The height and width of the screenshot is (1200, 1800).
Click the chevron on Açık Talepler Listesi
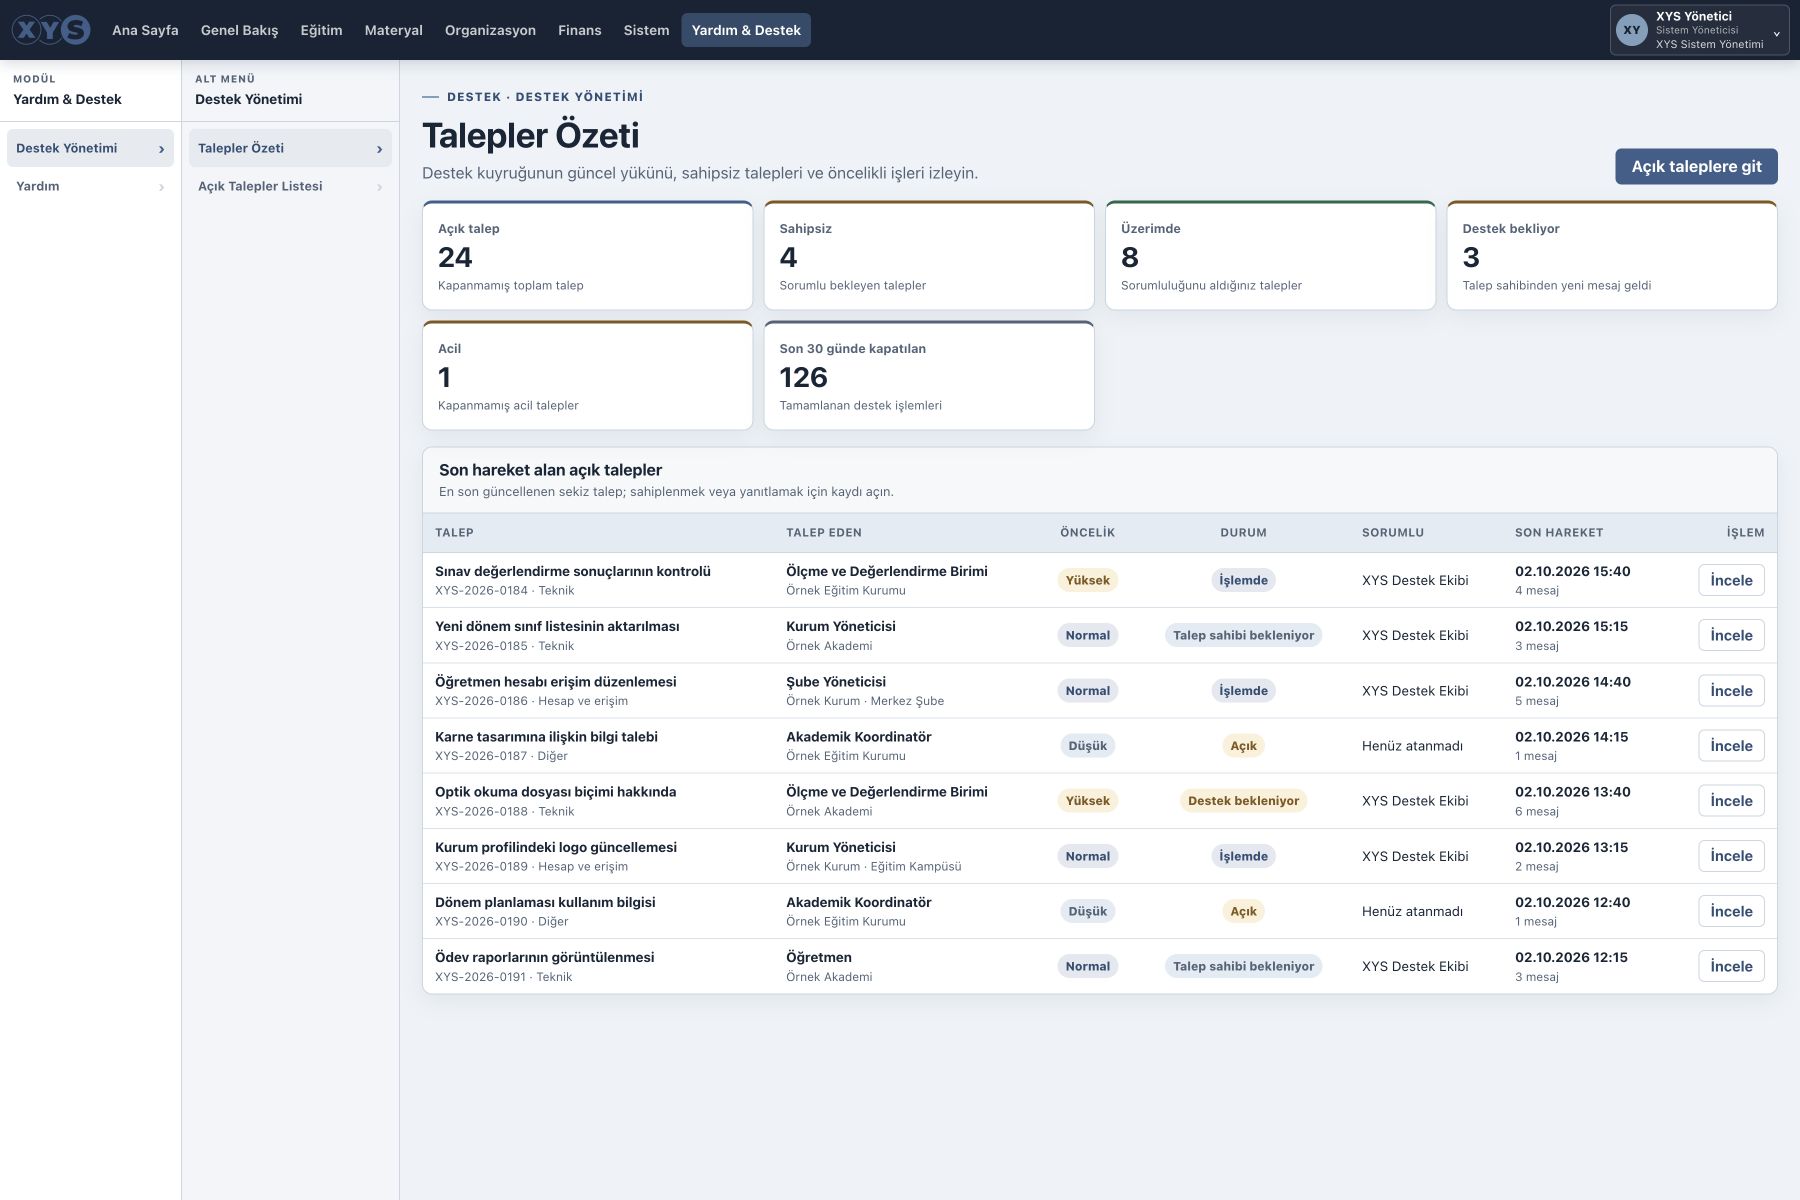pos(379,187)
